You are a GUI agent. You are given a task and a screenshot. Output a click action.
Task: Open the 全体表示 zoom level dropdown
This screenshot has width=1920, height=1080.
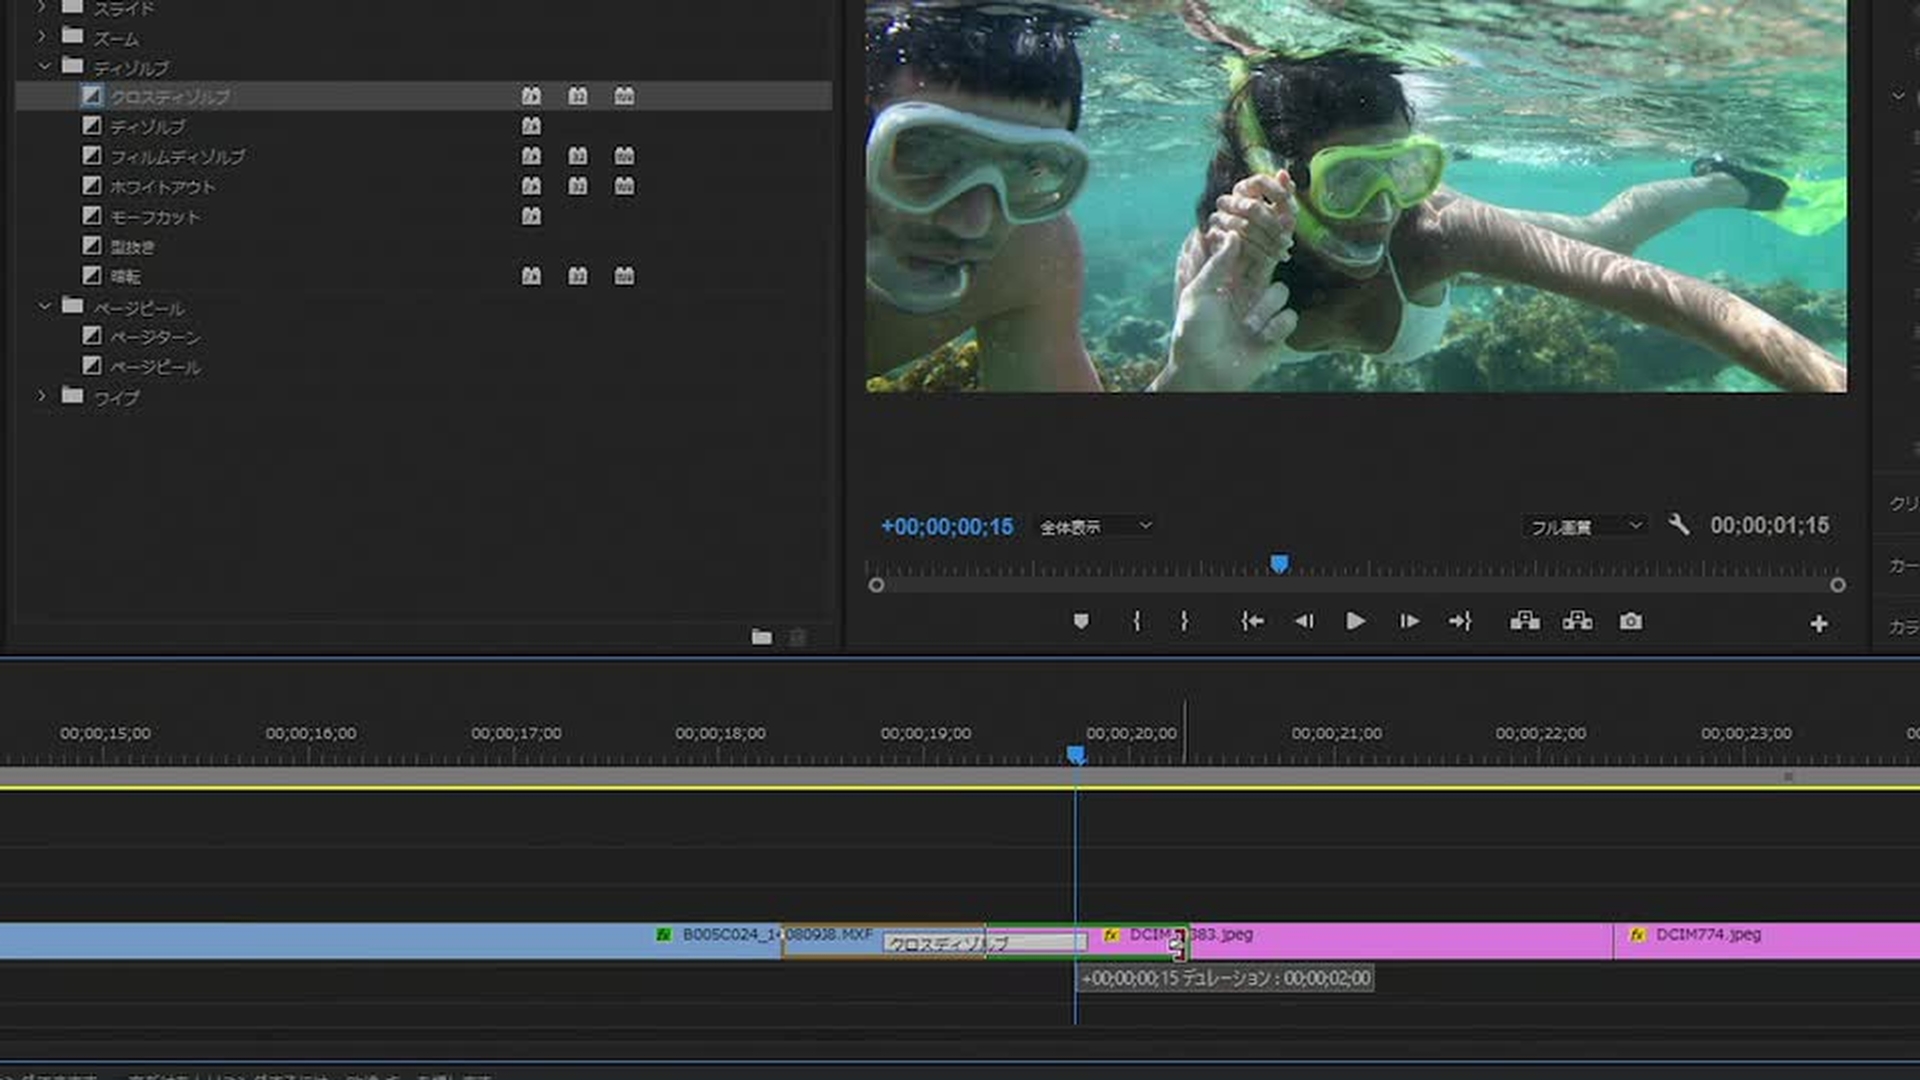pos(1096,526)
